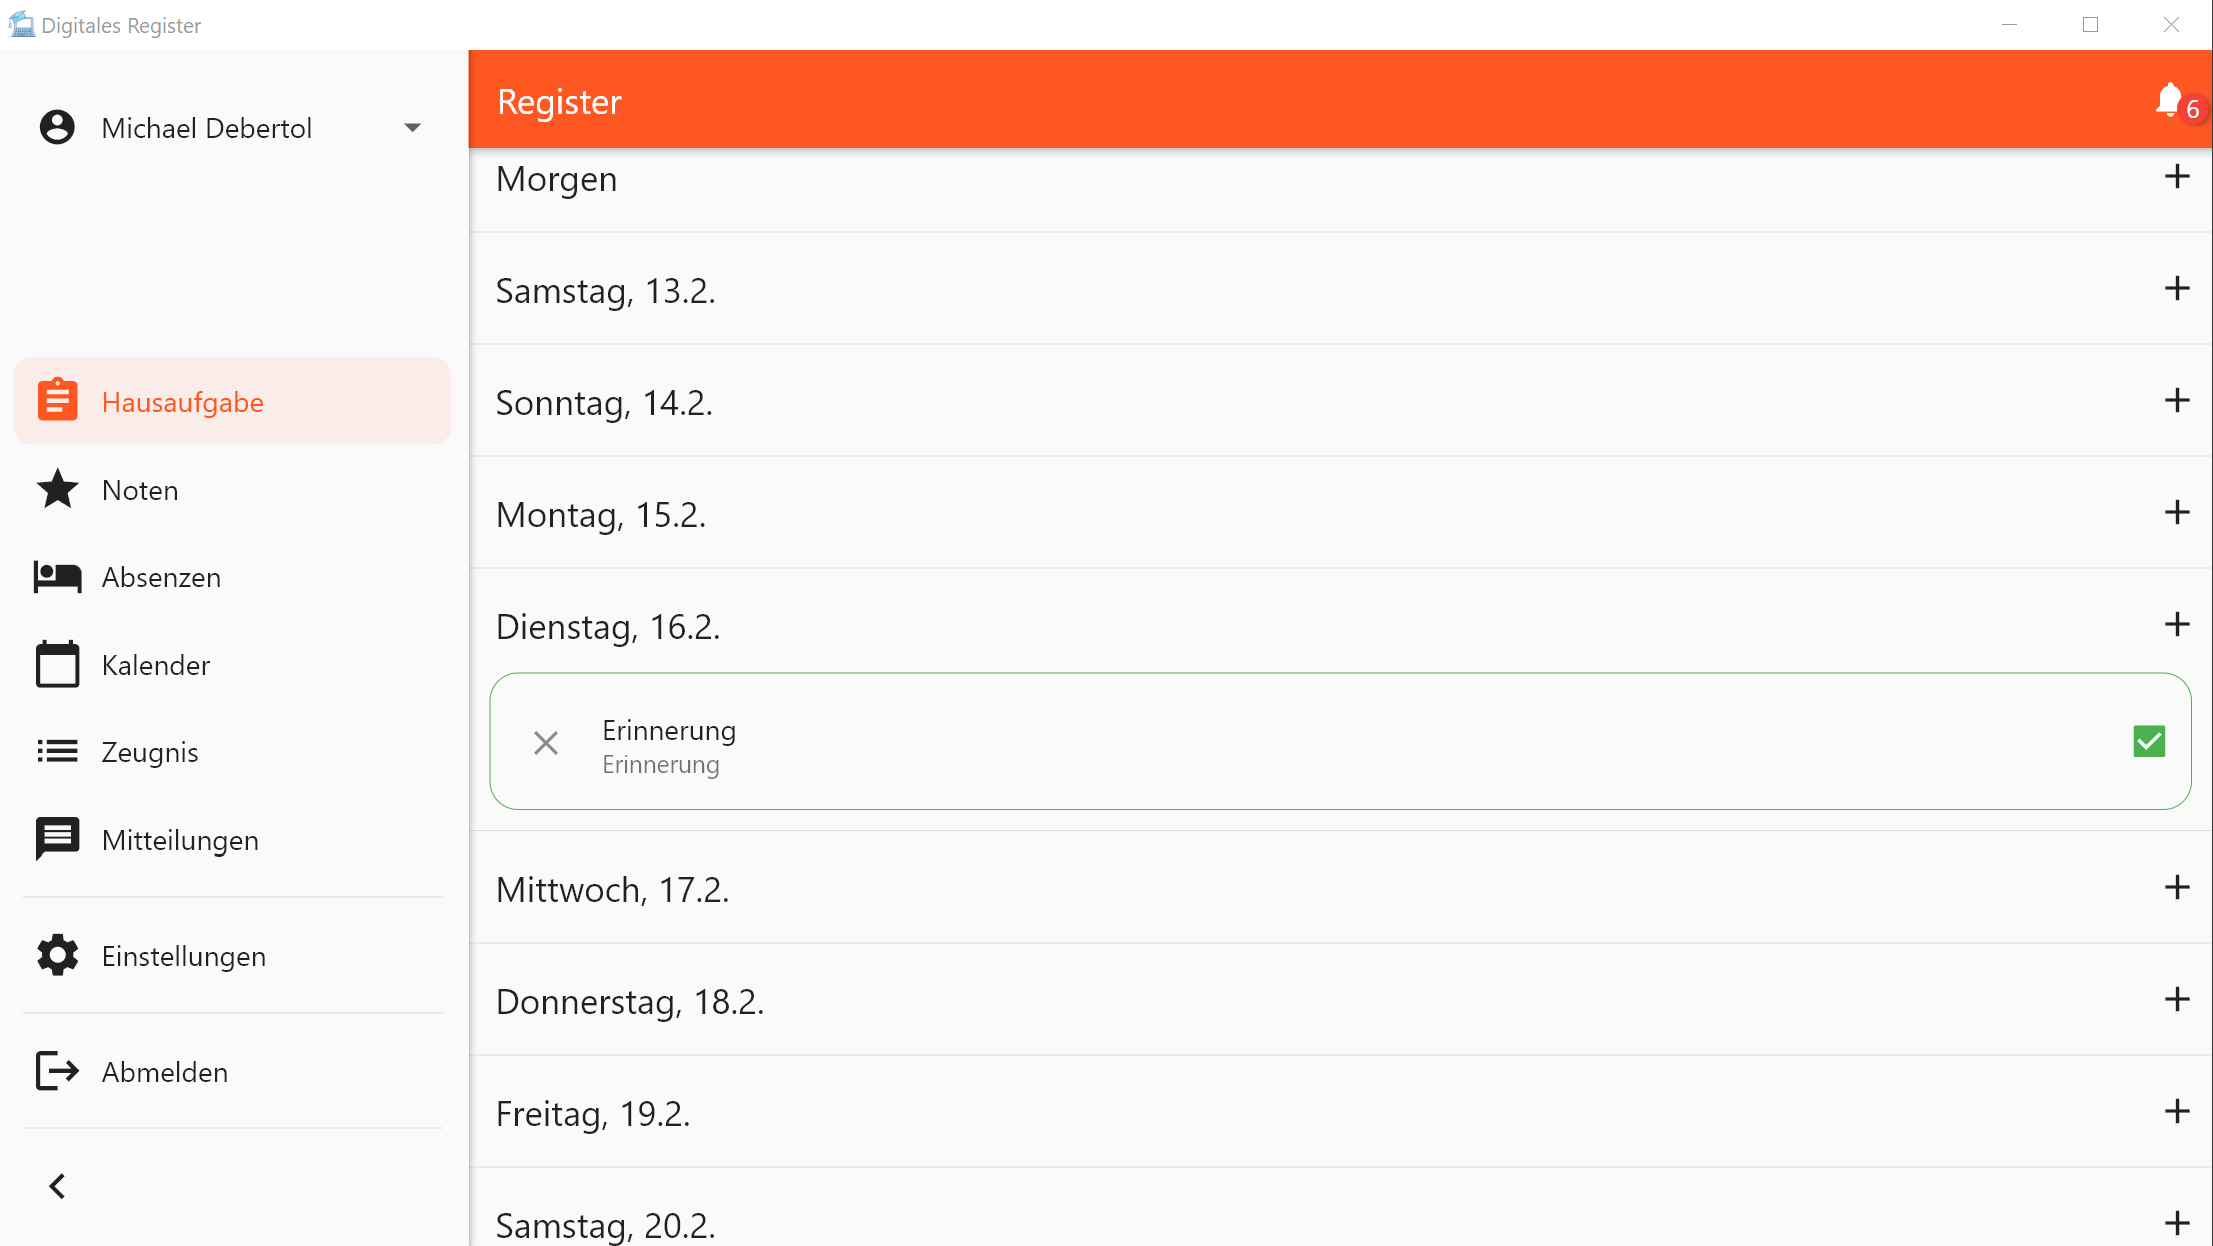The width and height of the screenshot is (2213, 1246).
Task: Click the Mitteilungen message icon
Action: tap(57, 839)
